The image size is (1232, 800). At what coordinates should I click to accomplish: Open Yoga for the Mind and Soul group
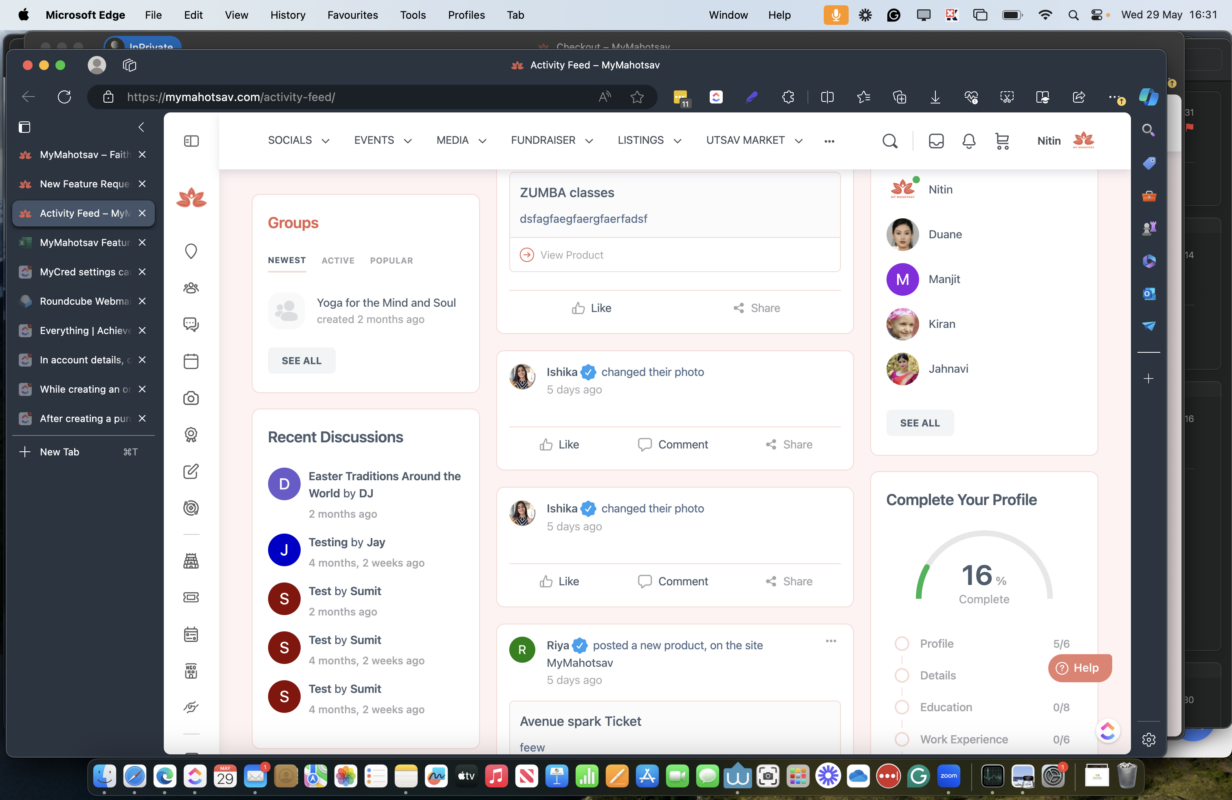click(x=386, y=303)
